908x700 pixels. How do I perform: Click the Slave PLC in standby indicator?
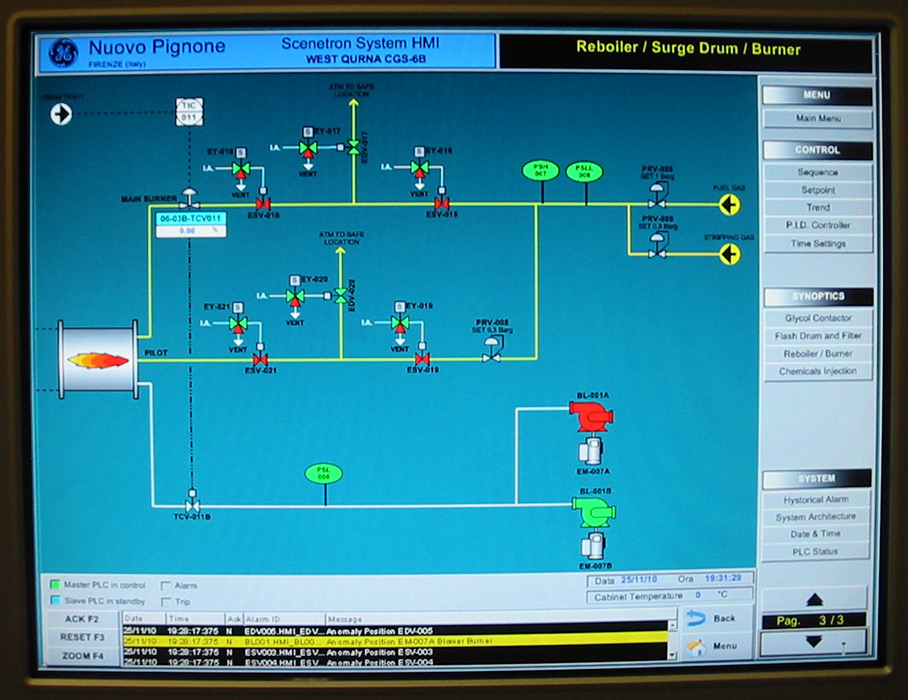(55, 600)
